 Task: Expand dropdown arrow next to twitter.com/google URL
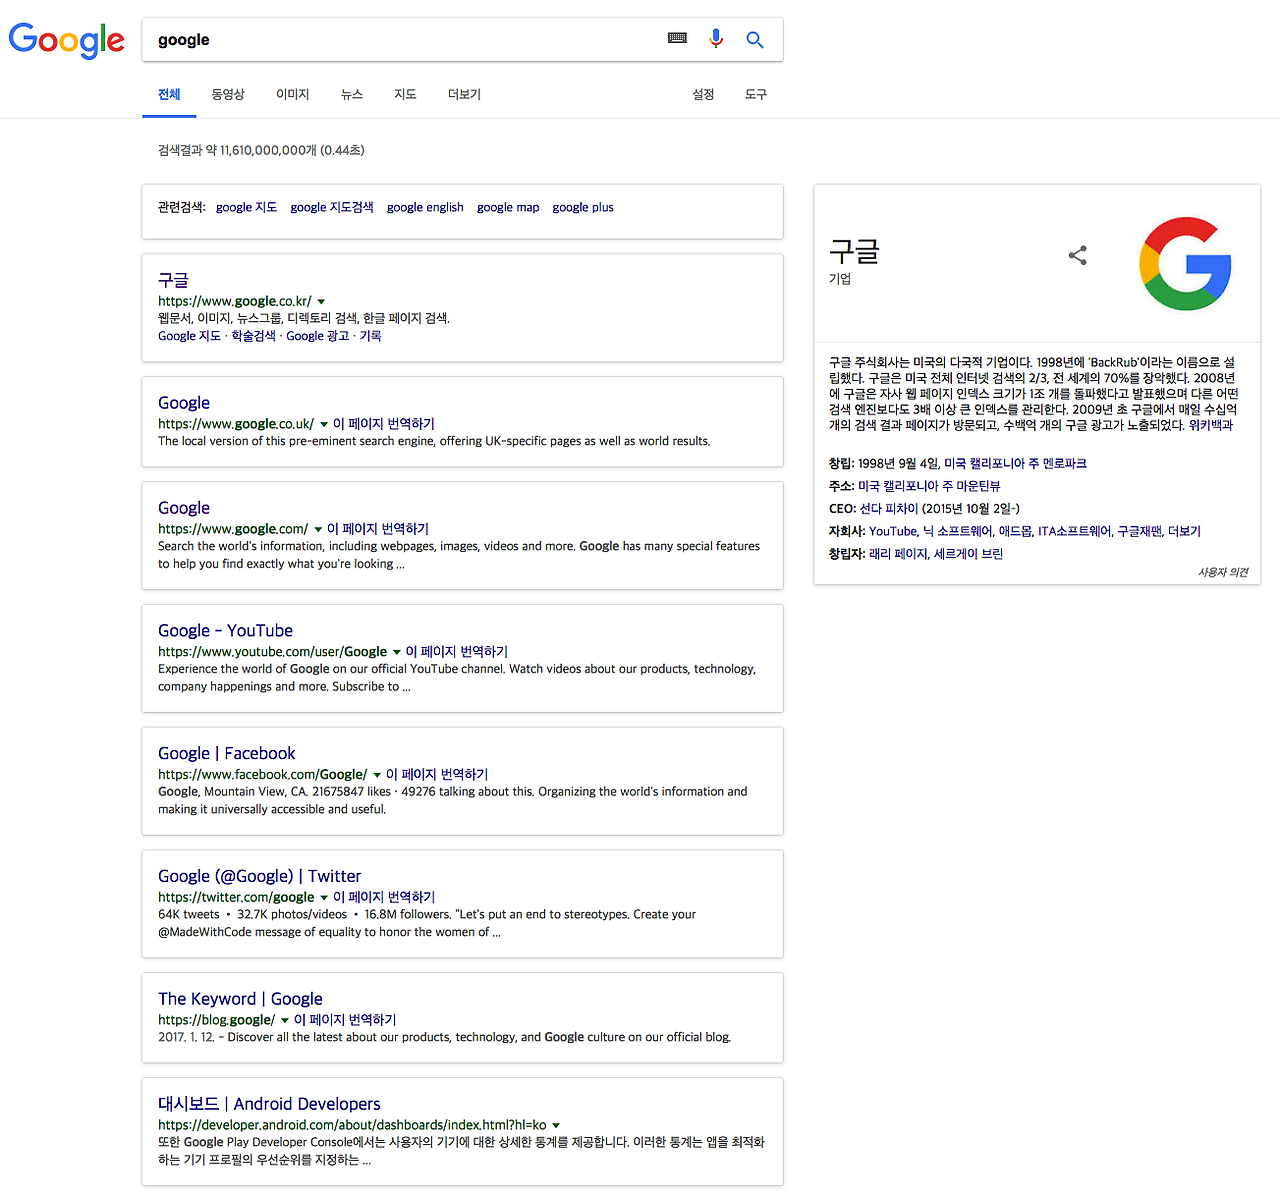tap(324, 898)
